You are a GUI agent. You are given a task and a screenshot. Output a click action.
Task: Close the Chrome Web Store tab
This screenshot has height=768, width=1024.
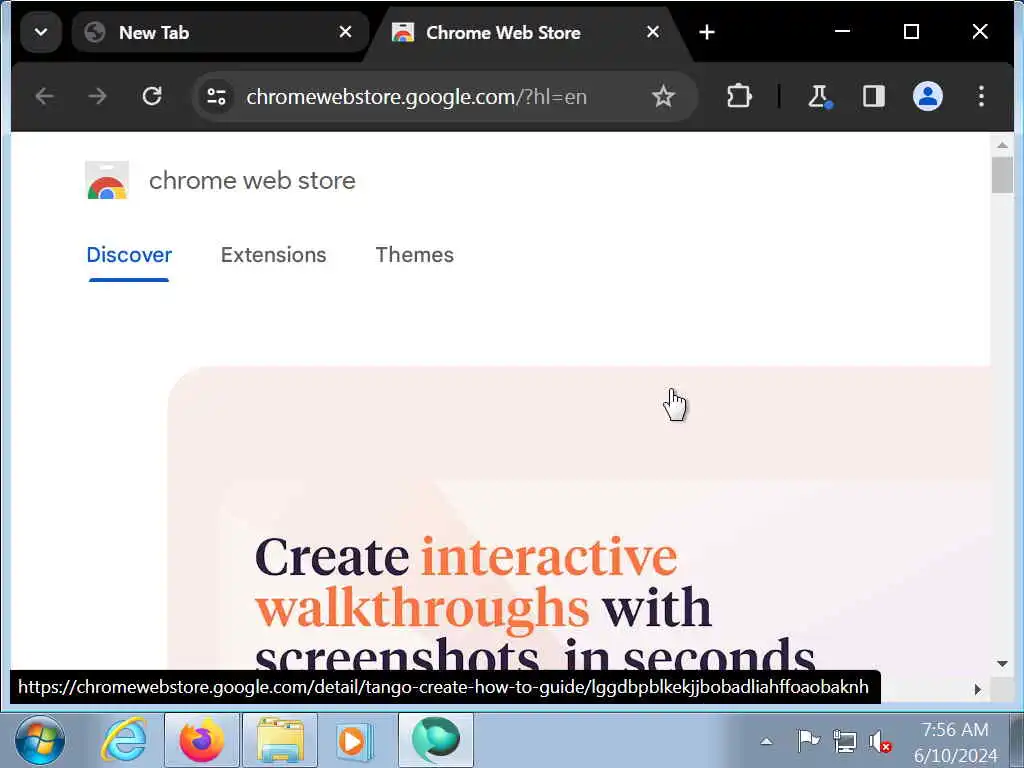652,32
